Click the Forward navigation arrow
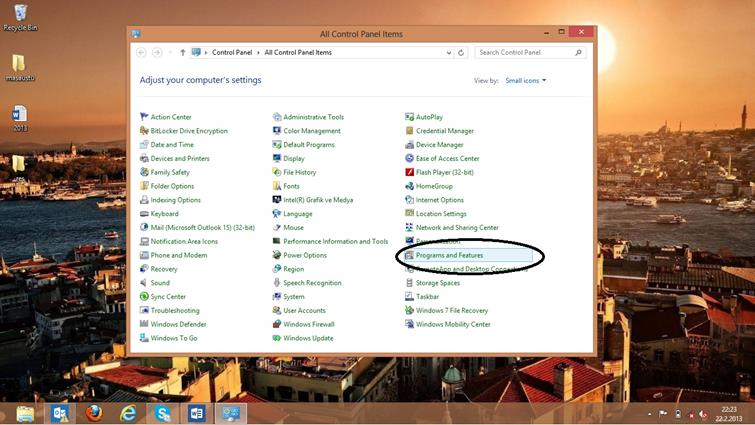The image size is (755, 425). (157, 52)
